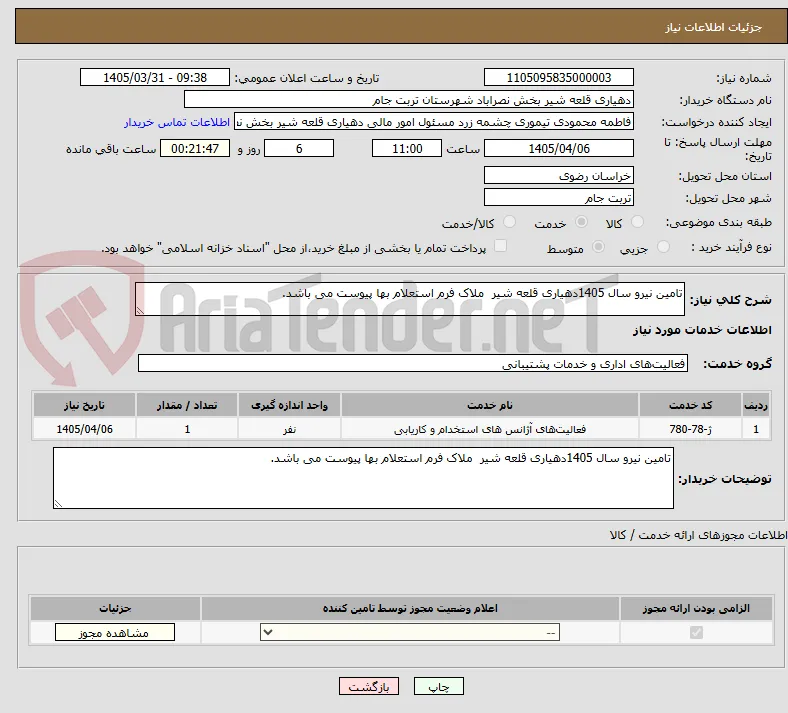This screenshot has height=713, width=788.
Task: Toggle the اسناد خزانه اسلامی payment checkbox
Action: [501, 246]
